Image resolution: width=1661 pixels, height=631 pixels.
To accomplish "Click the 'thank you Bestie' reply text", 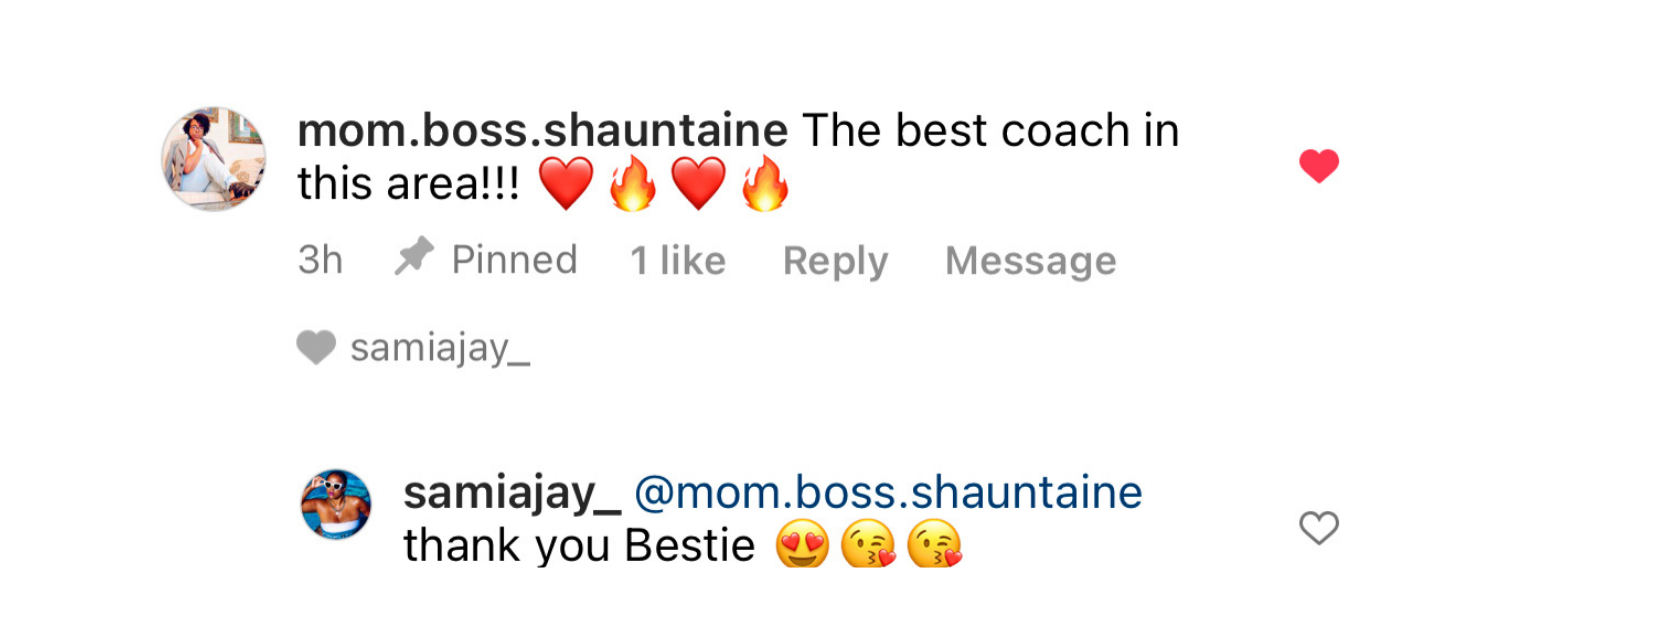I will (579, 546).
